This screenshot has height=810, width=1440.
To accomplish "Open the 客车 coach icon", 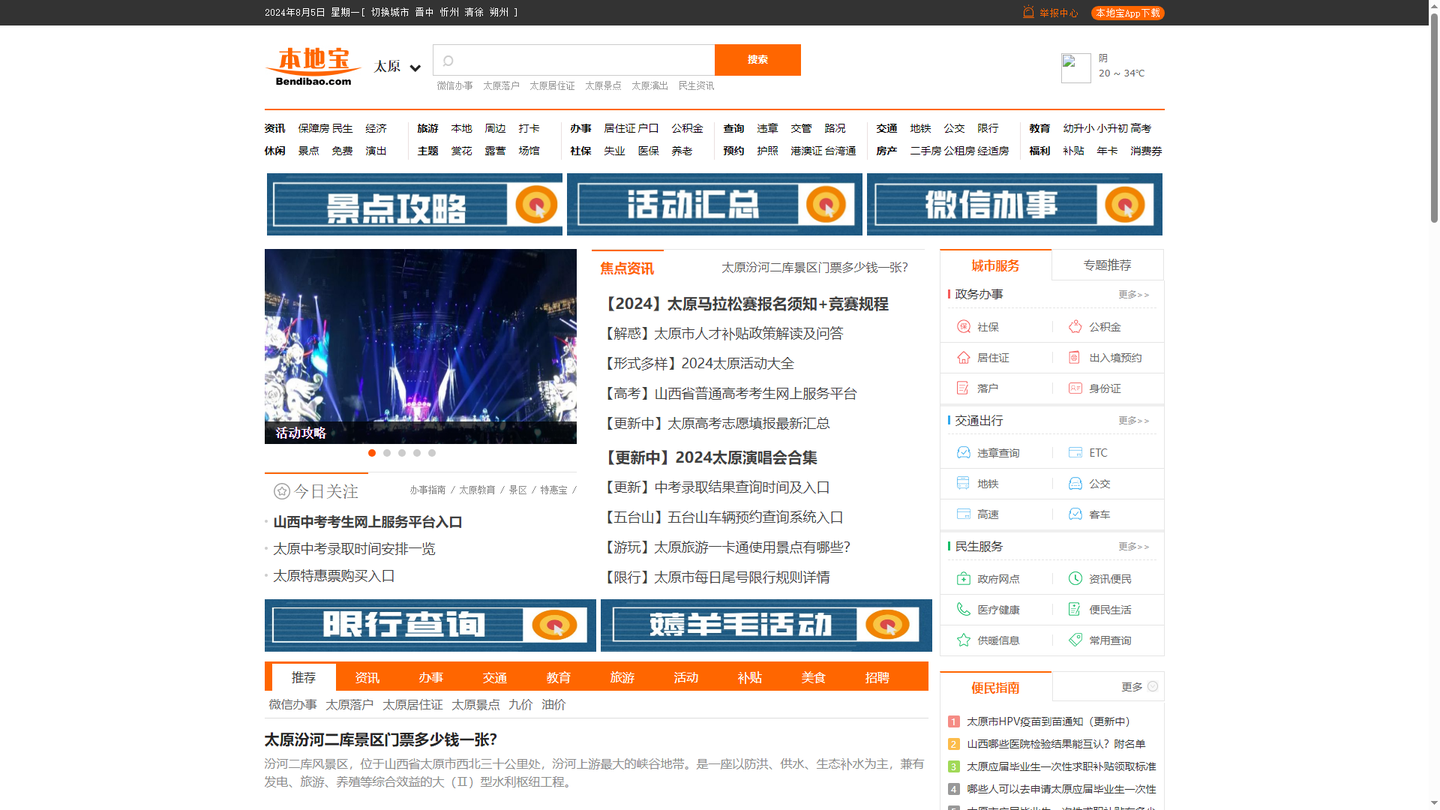I will click(x=1075, y=514).
